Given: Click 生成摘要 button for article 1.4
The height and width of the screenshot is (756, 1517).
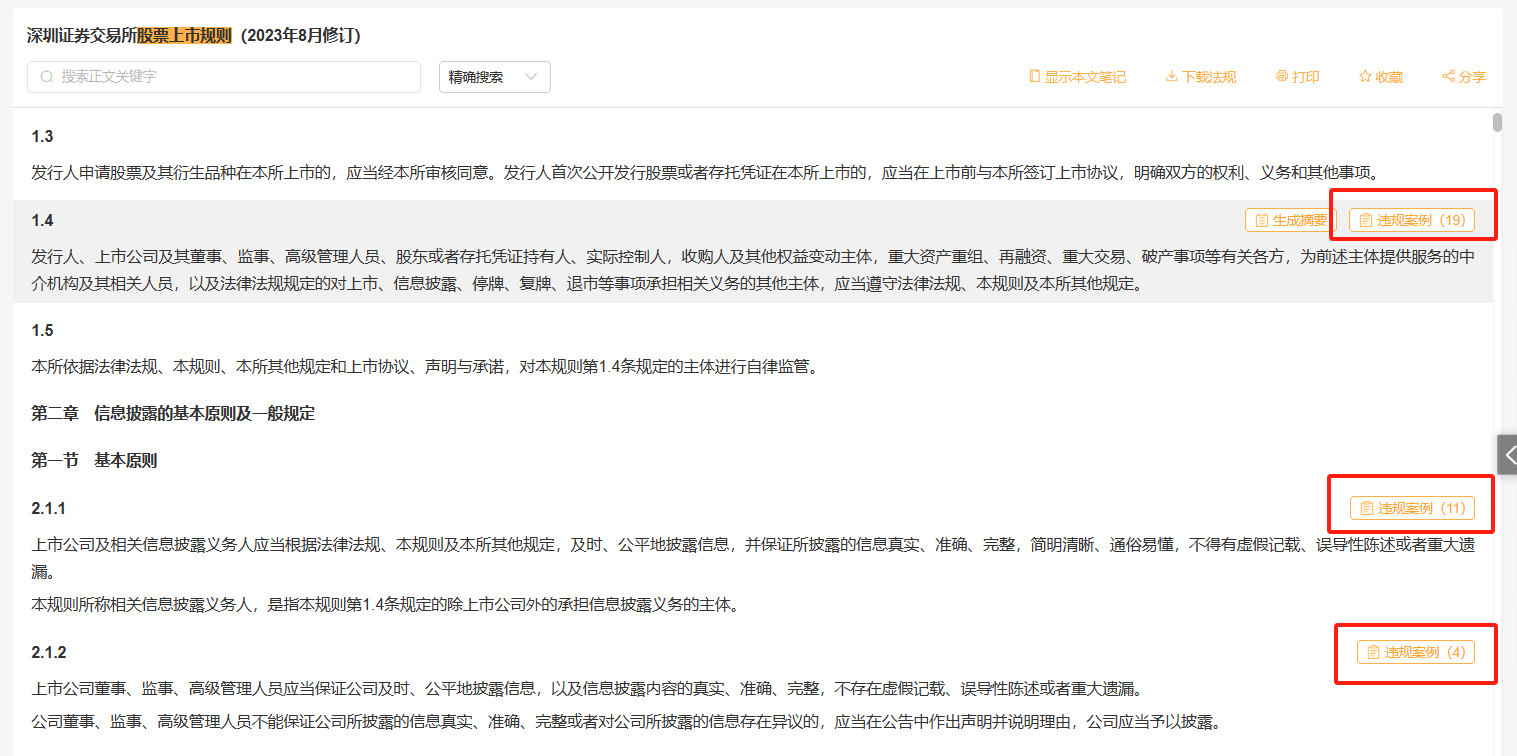Looking at the screenshot, I should (x=1291, y=220).
